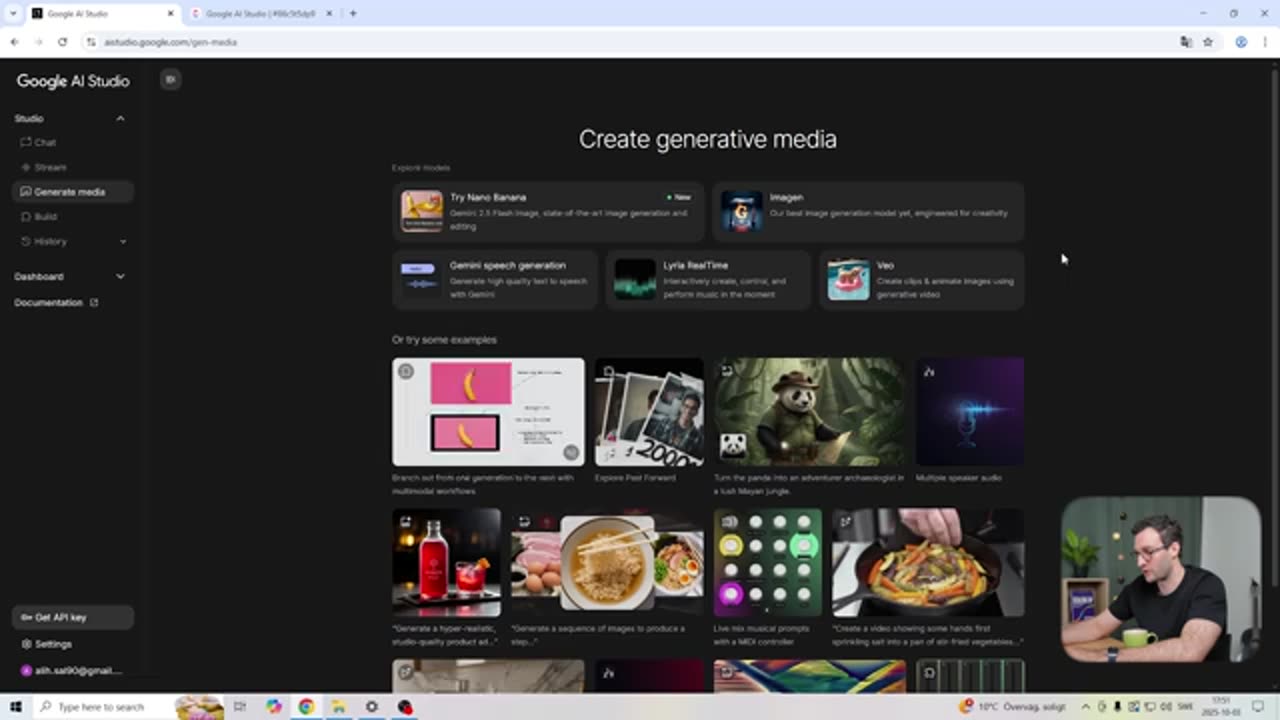Open the multimodal workflows banana example
This screenshot has width=1280, height=720.
point(488,412)
